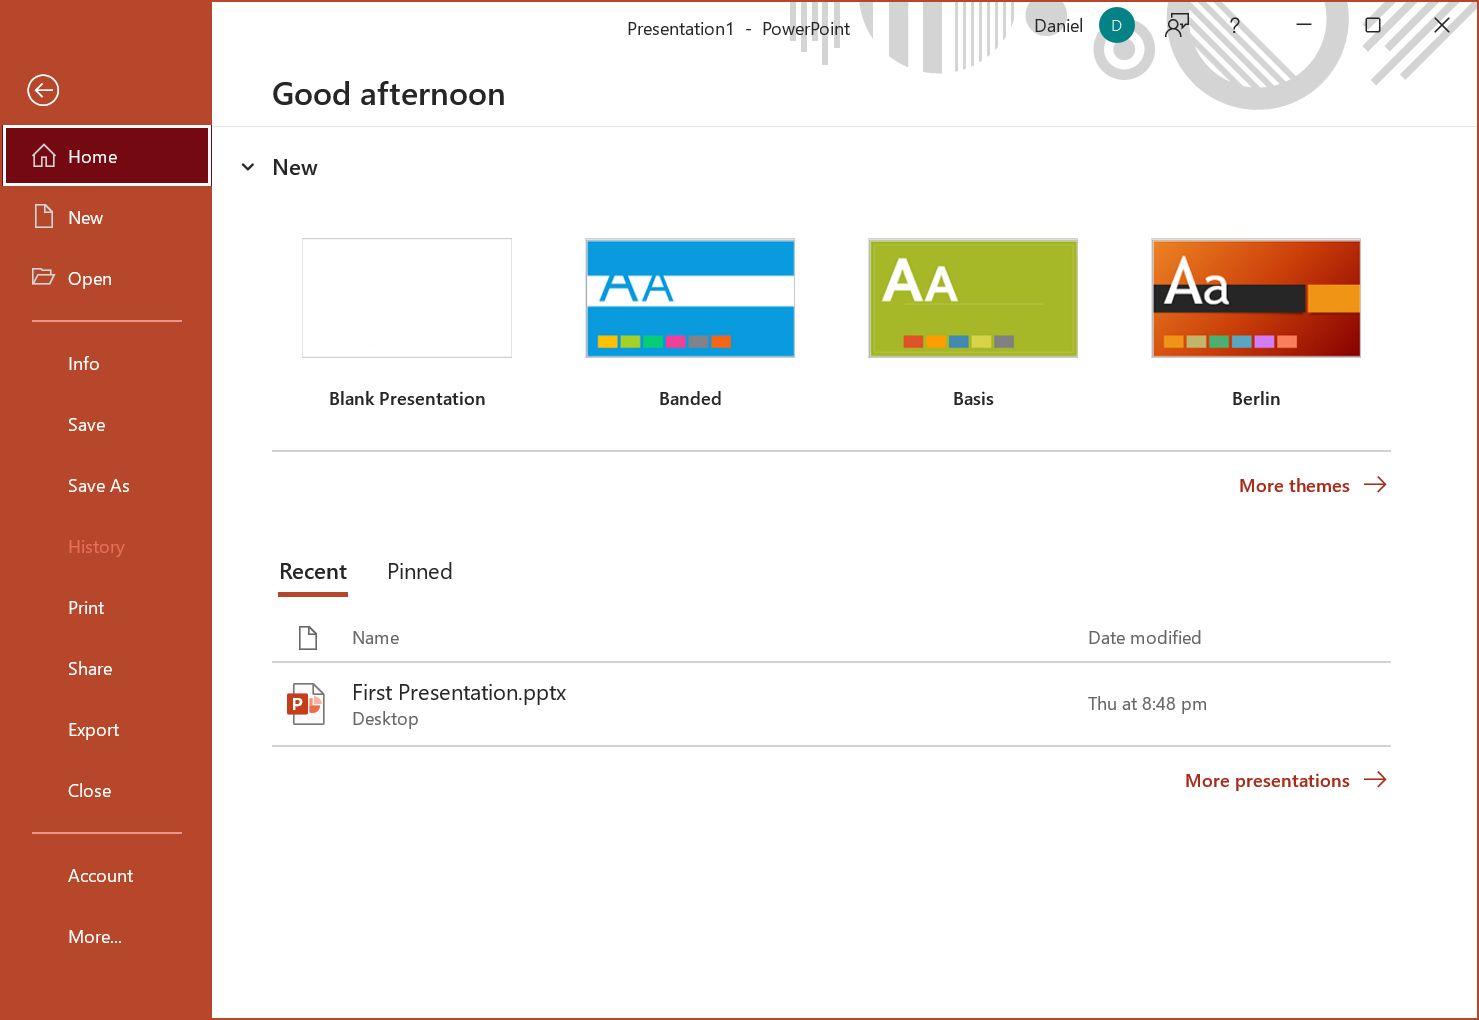The height and width of the screenshot is (1020, 1479).
Task: Collapse the New section chevron
Action: tap(248, 167)
